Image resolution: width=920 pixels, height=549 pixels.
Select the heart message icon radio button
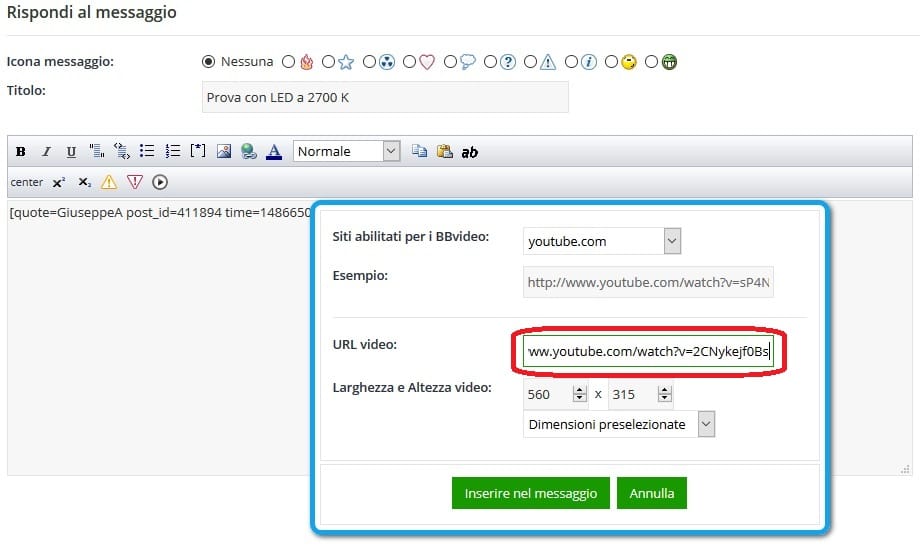pyautogui.click(x=410, y=62)
